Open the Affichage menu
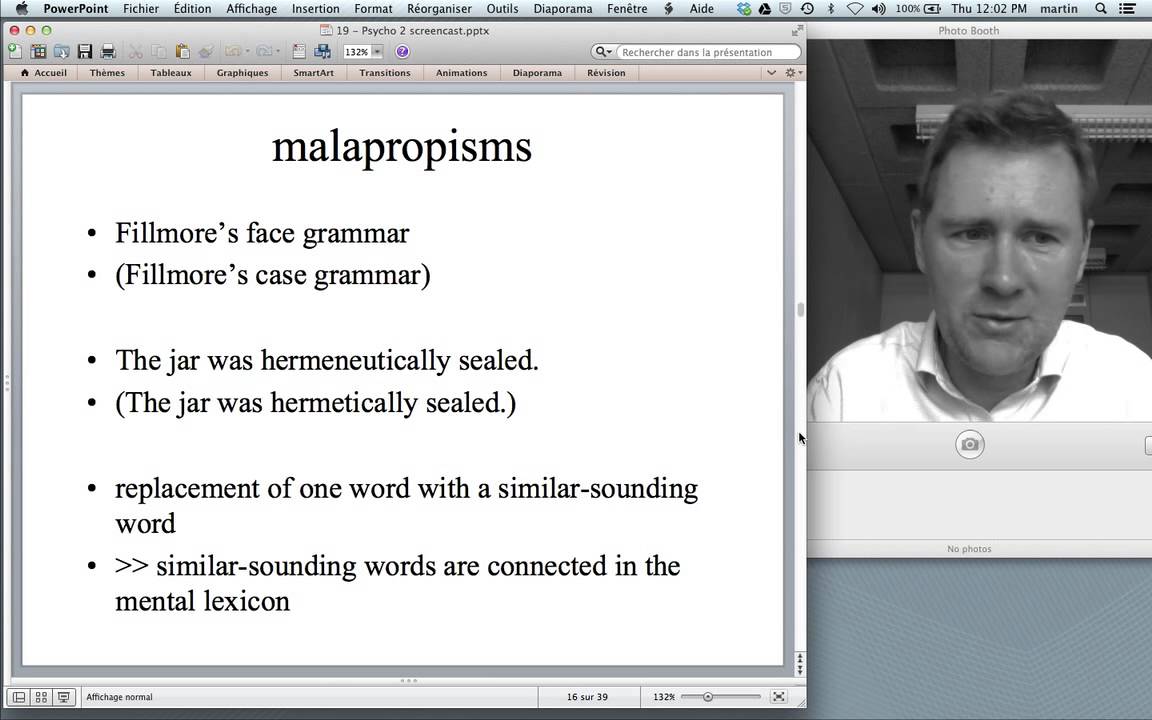Image resolution: width=1152 pixels, height=720 pixels. tap(251, 9)
